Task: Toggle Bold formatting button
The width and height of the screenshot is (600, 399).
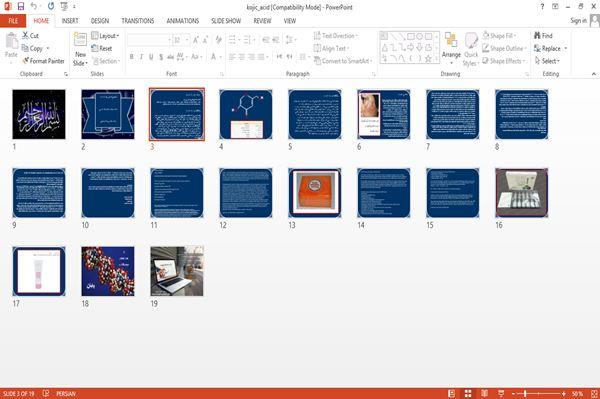Action: pyautogui.click(x=132, y=57)
